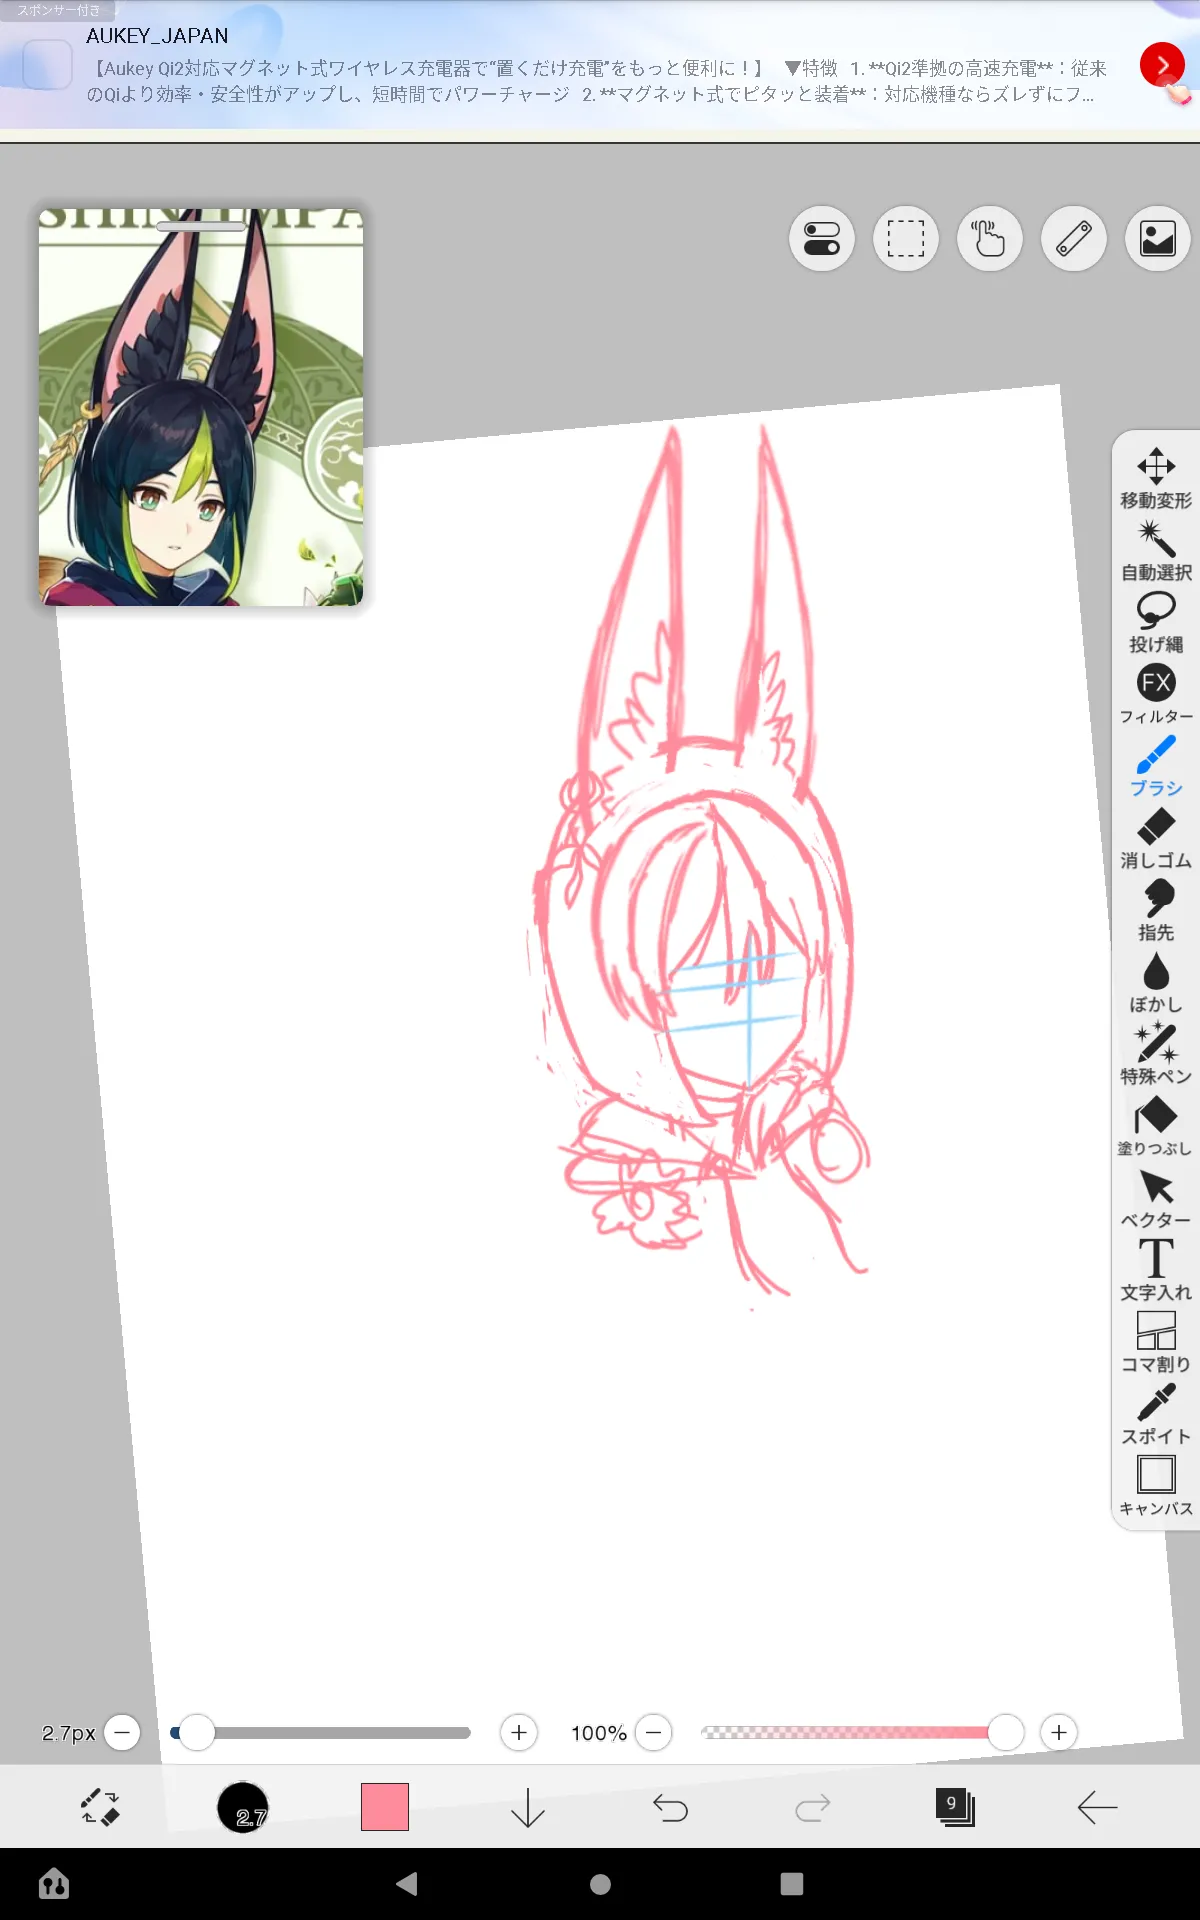Tap the back arrow to exit canvas

(x=1097, y=1807)
